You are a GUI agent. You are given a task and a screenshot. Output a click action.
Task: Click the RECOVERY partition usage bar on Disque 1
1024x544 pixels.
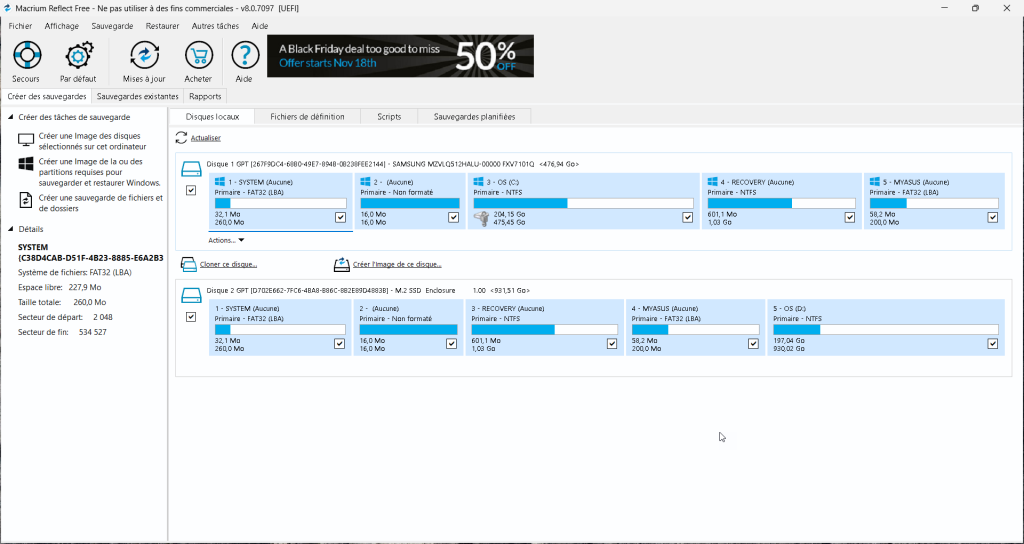[780, 203]
